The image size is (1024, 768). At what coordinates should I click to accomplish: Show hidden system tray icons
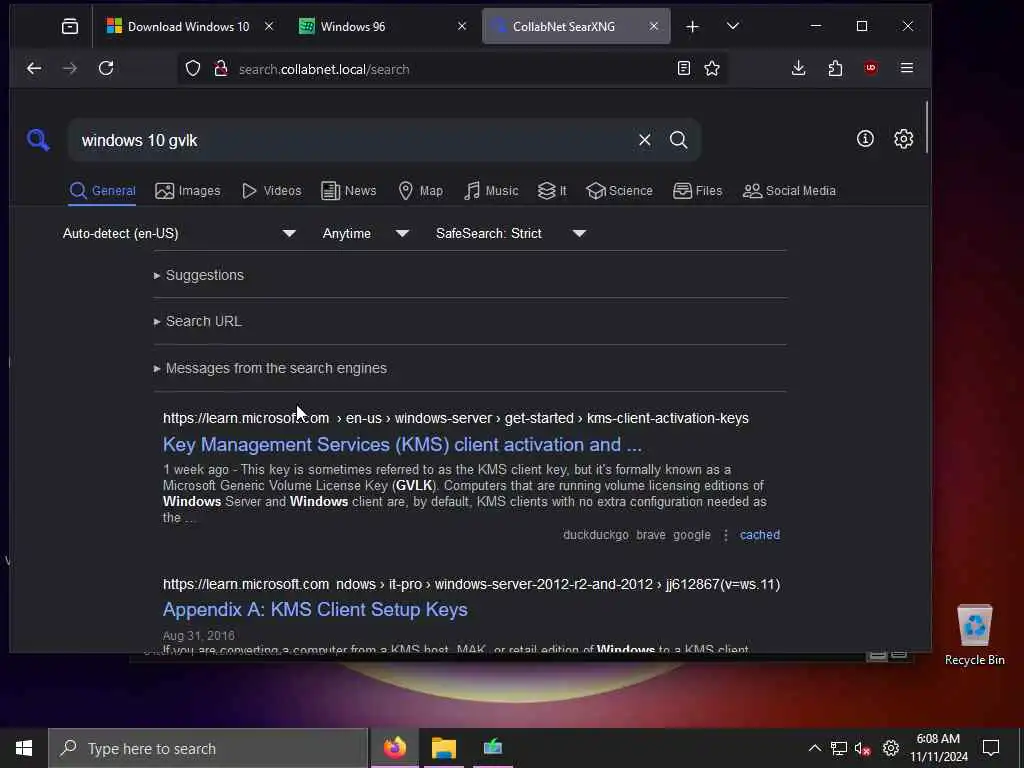coord(814,748)
